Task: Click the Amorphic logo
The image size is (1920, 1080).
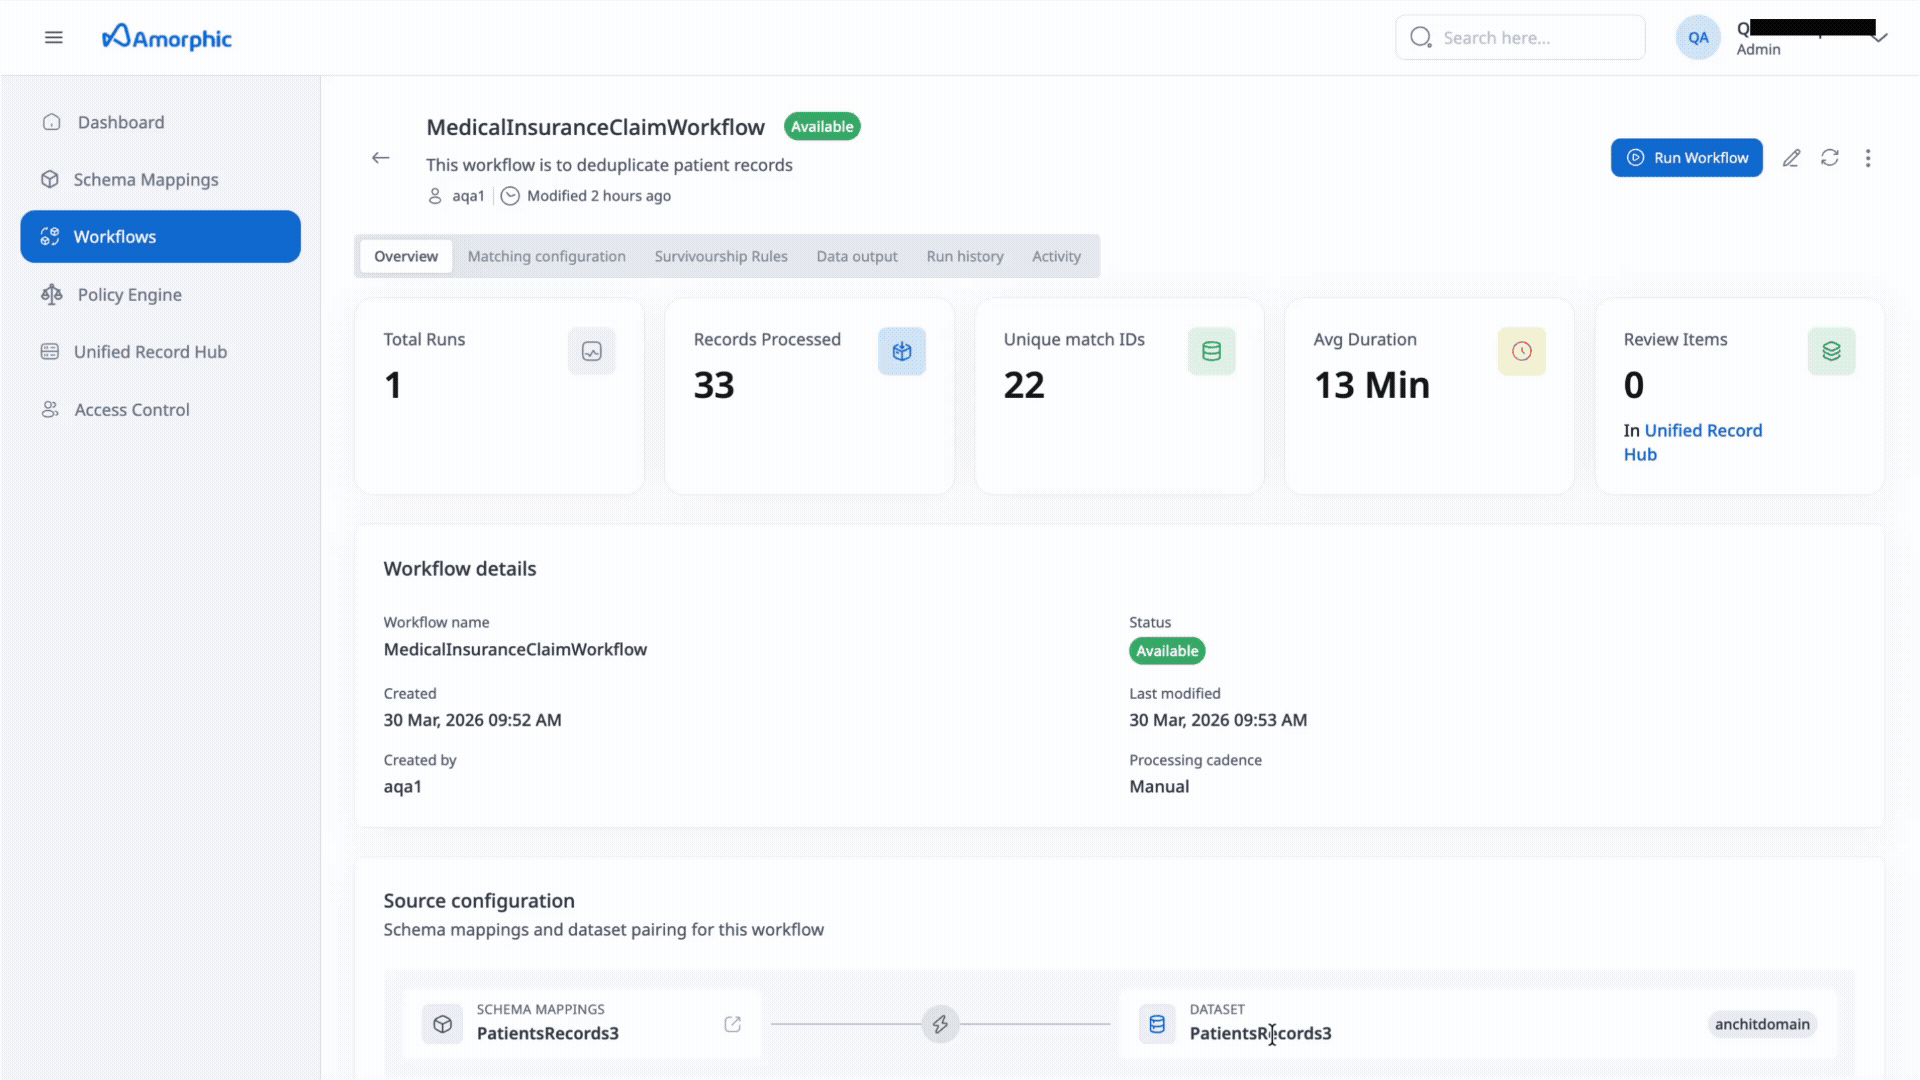Action: point(166,37)
